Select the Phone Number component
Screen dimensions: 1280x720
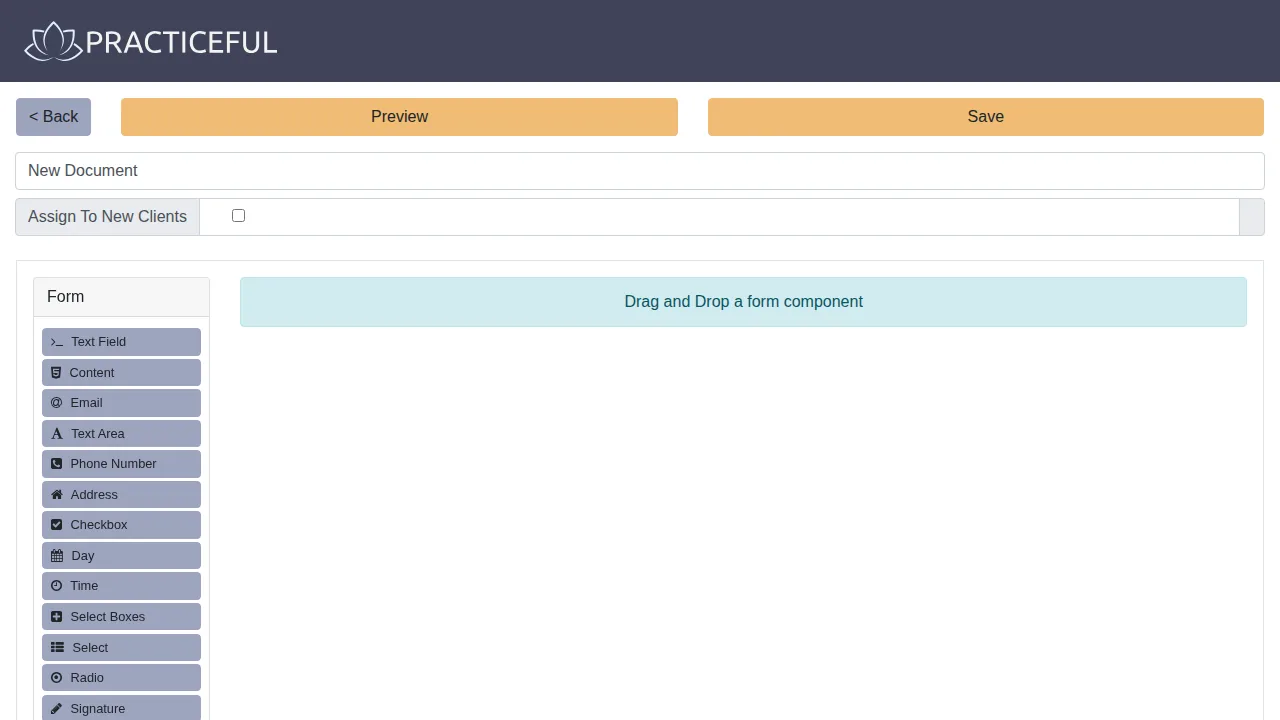click(121, 464)
